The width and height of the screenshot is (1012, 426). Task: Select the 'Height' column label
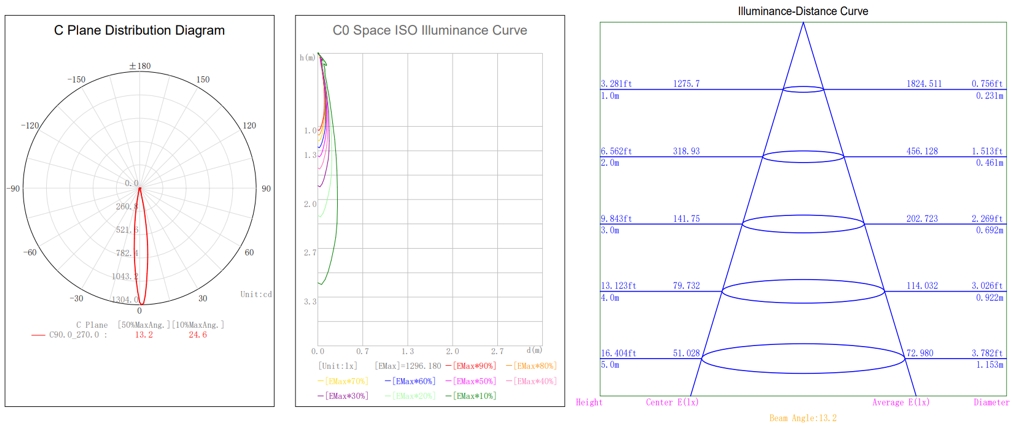pyautogui.click(x=589, y=403)
